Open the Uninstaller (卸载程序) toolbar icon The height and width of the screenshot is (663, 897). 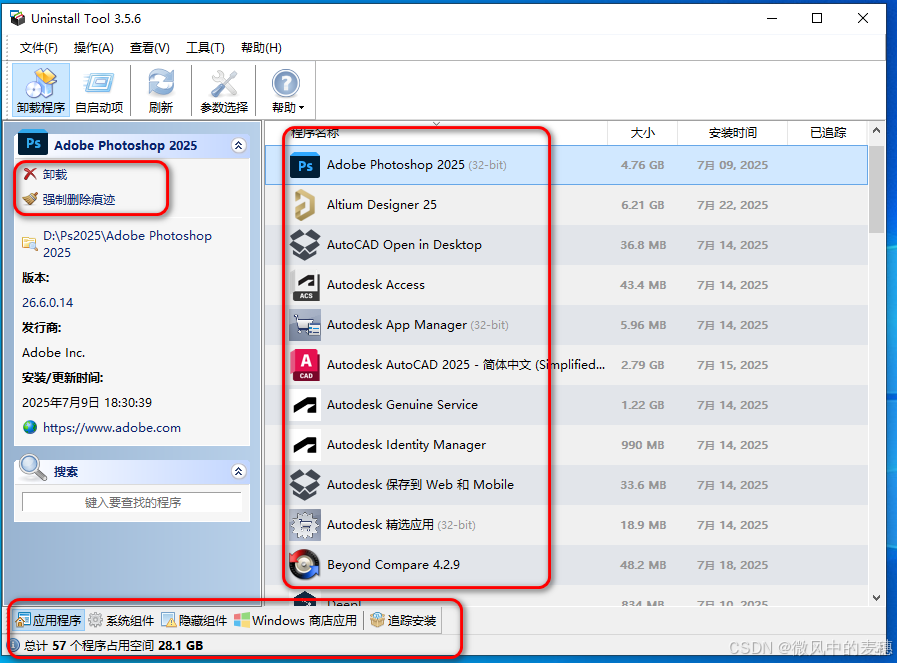[41, 90]
